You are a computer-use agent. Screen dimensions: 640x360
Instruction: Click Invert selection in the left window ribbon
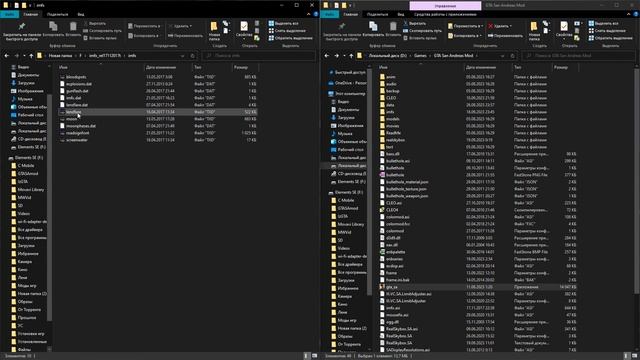(290, 38)
